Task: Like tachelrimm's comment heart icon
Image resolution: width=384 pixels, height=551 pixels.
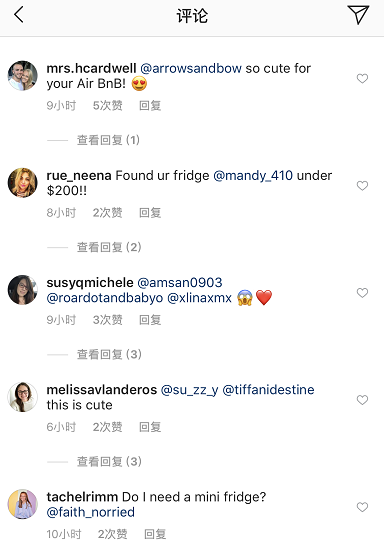Action: (x=362, y=507)
